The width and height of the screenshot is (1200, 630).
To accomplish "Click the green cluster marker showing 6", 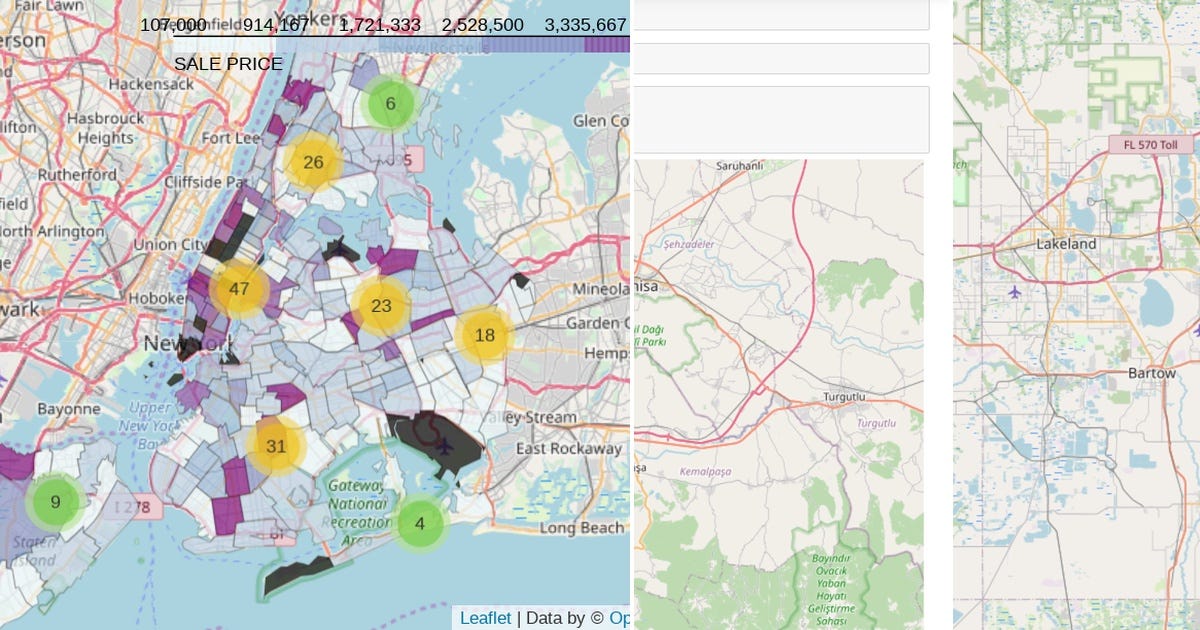I will click(391, 103).
